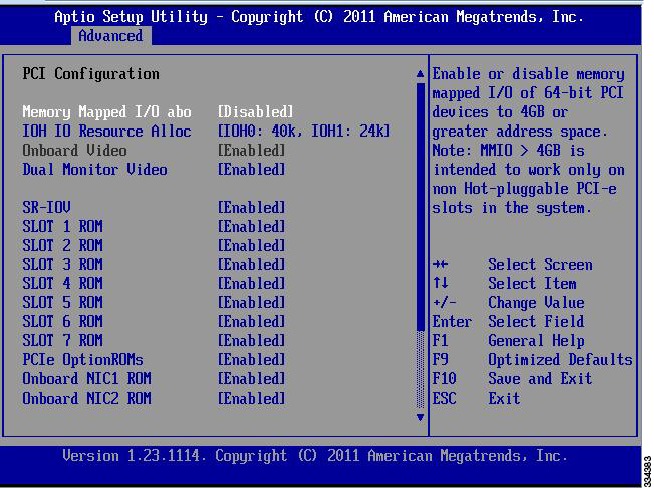Toggle SLOT 1 ROM Enabled setting
This screenshot has width=654, height=488.
point(252,226)
